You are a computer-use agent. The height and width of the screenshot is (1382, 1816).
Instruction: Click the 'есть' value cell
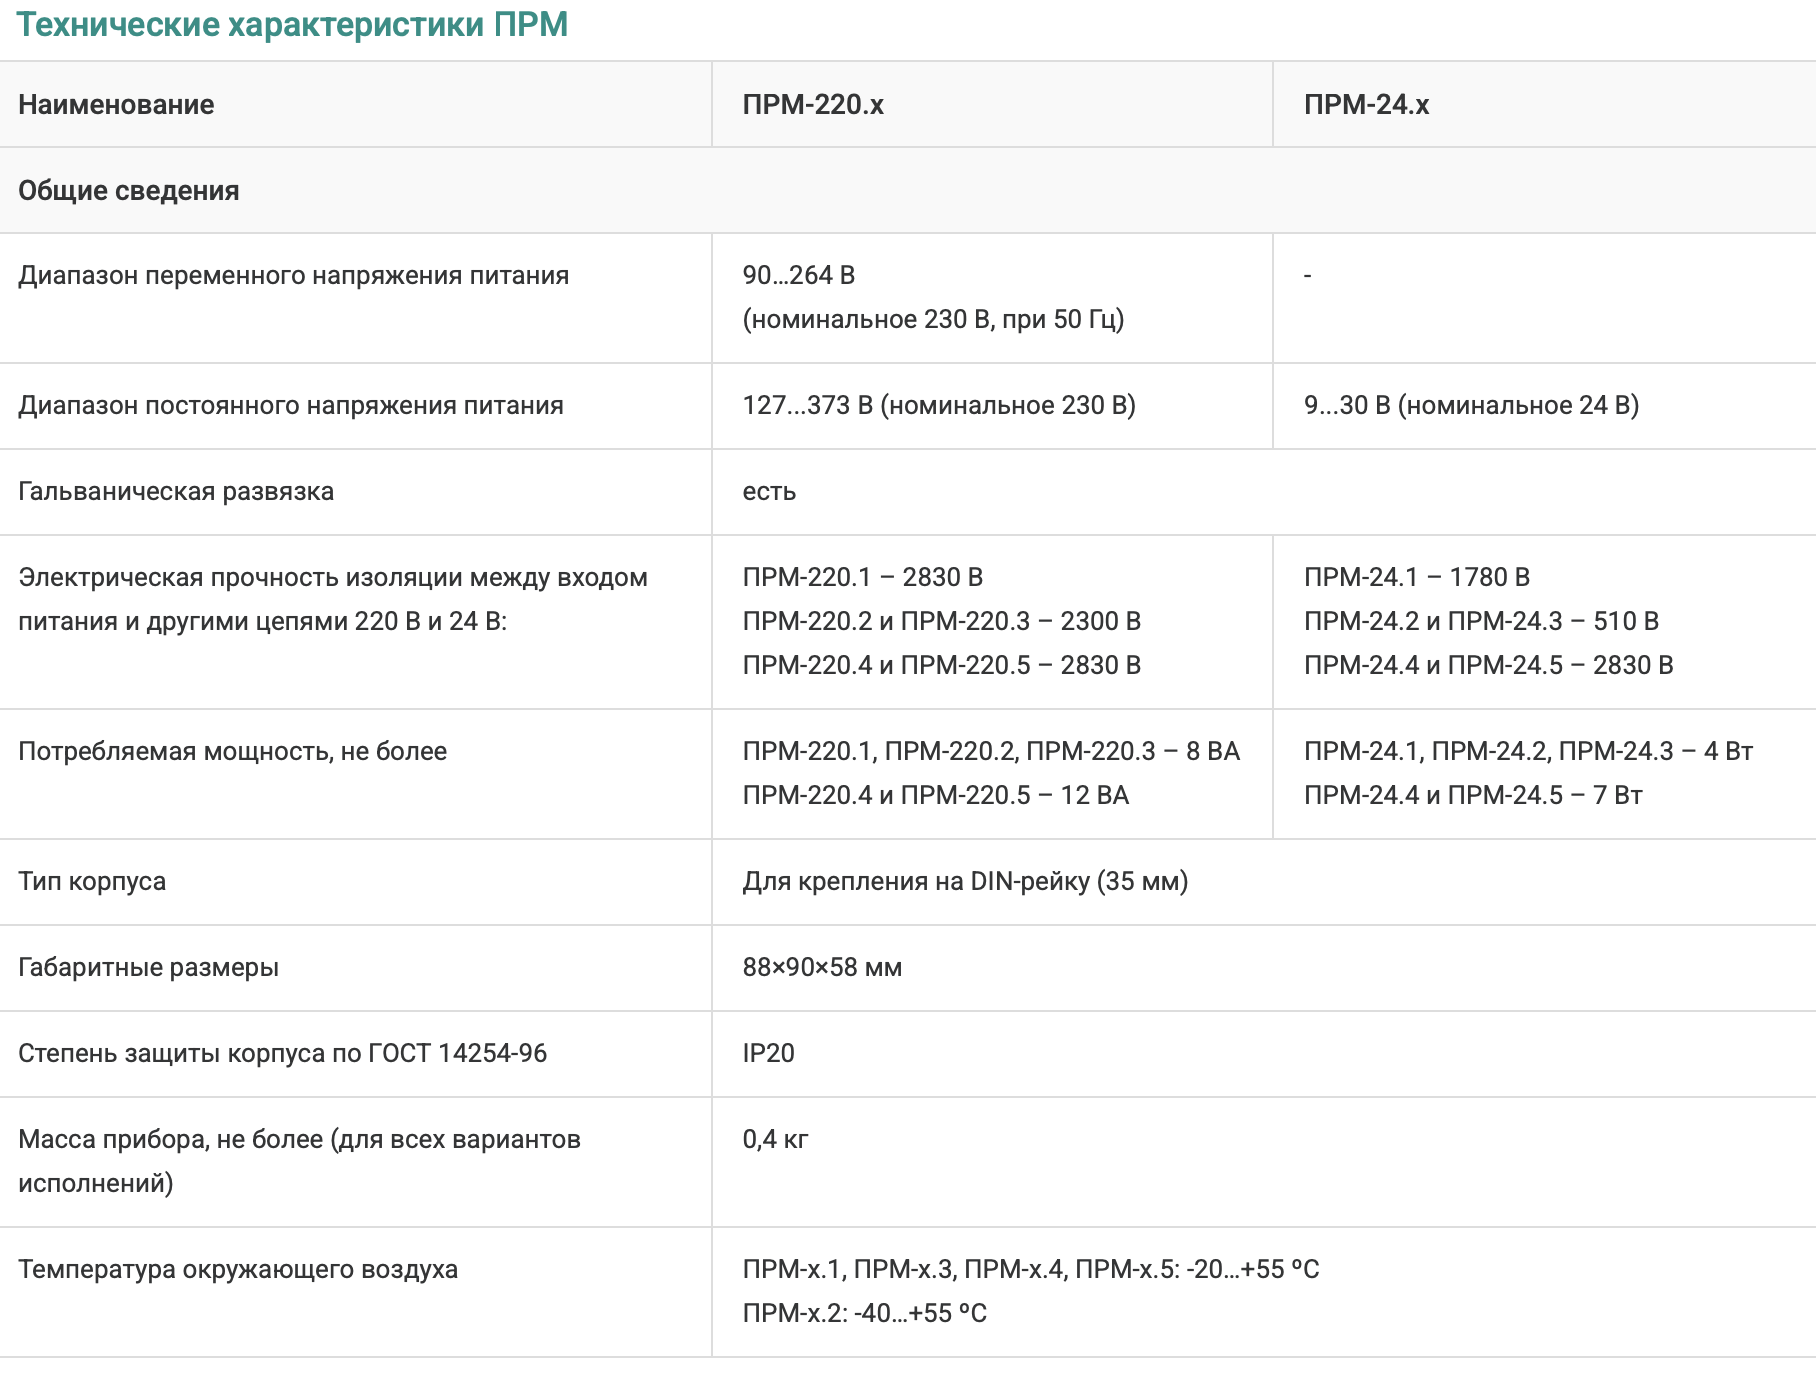coord(769,491)
